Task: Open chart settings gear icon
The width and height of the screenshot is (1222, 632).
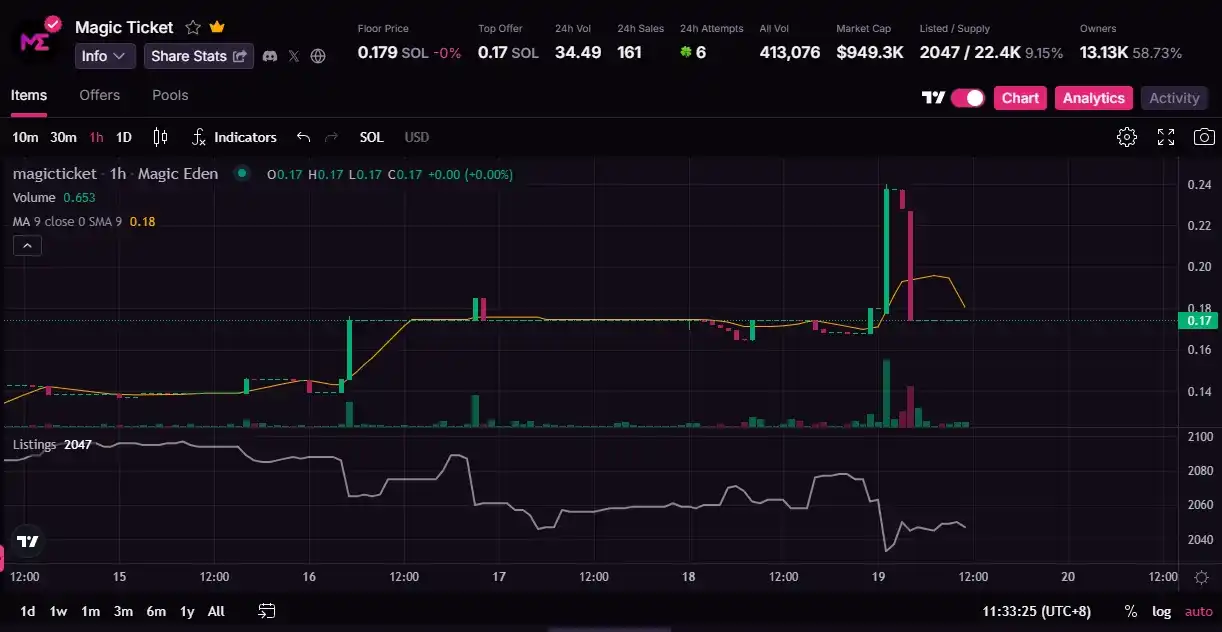Action: 1127,137
